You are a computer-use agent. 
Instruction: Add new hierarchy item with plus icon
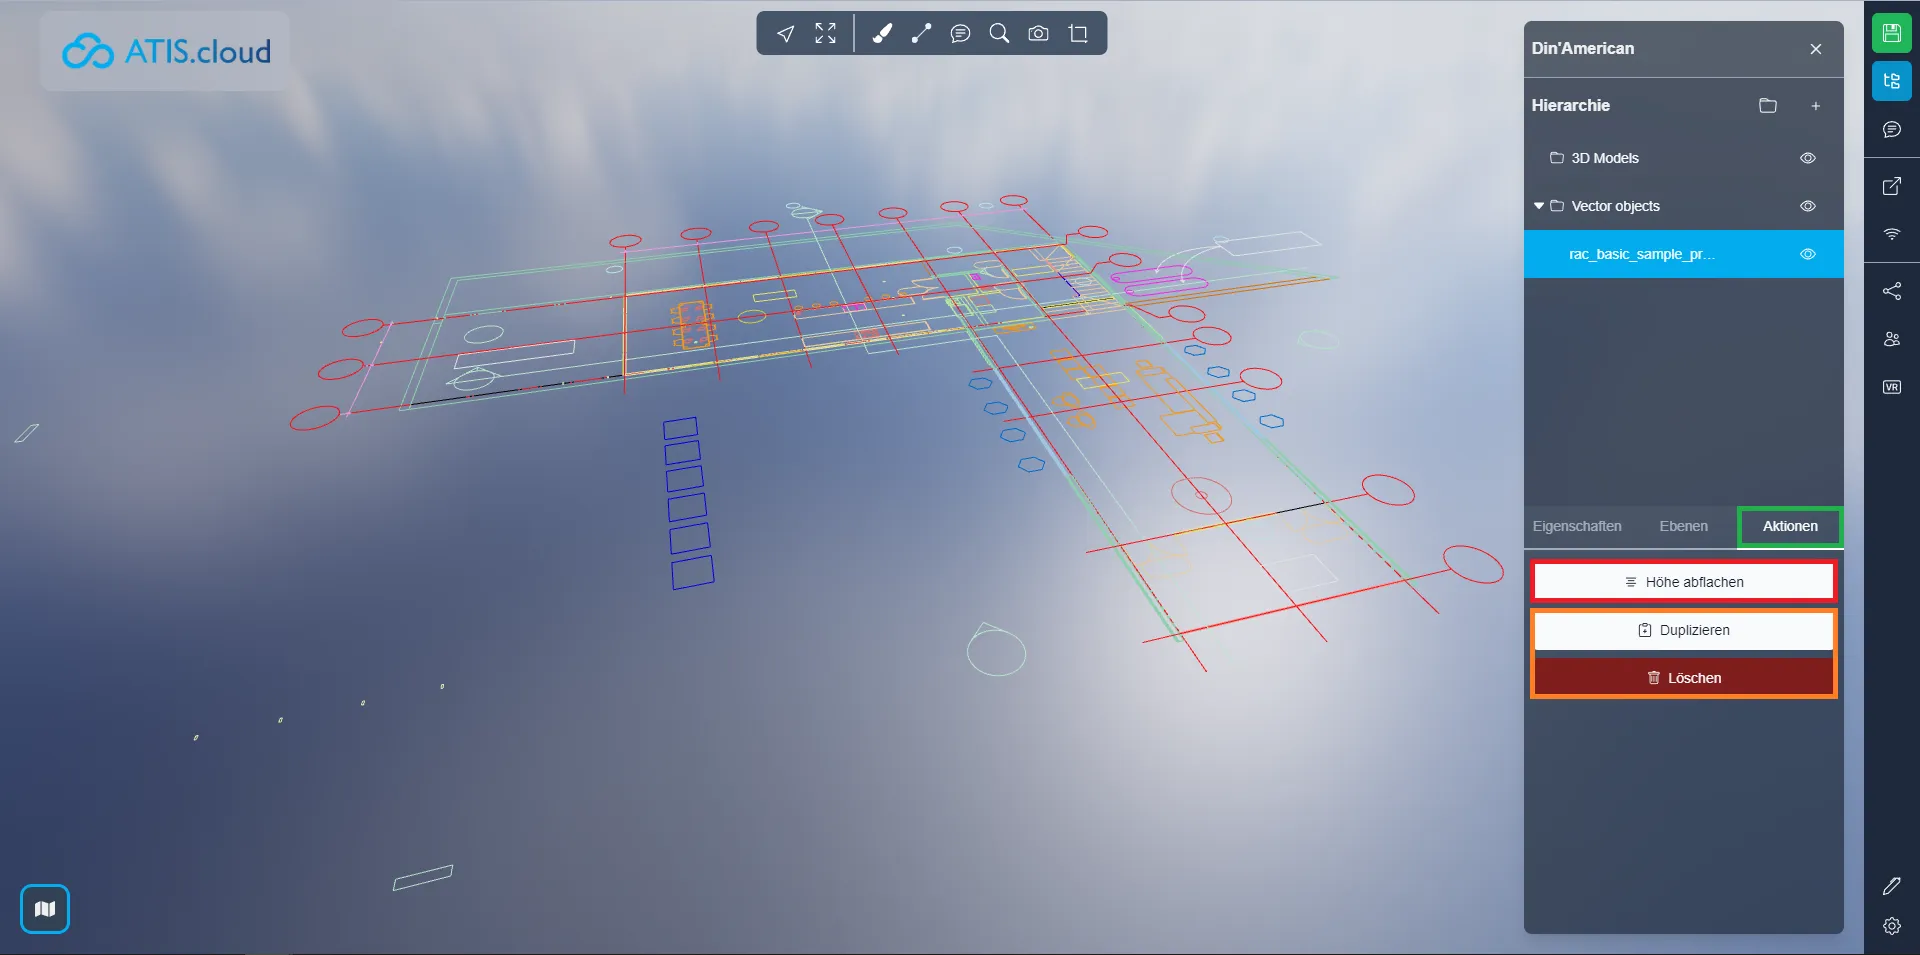tap(1815, 106)
